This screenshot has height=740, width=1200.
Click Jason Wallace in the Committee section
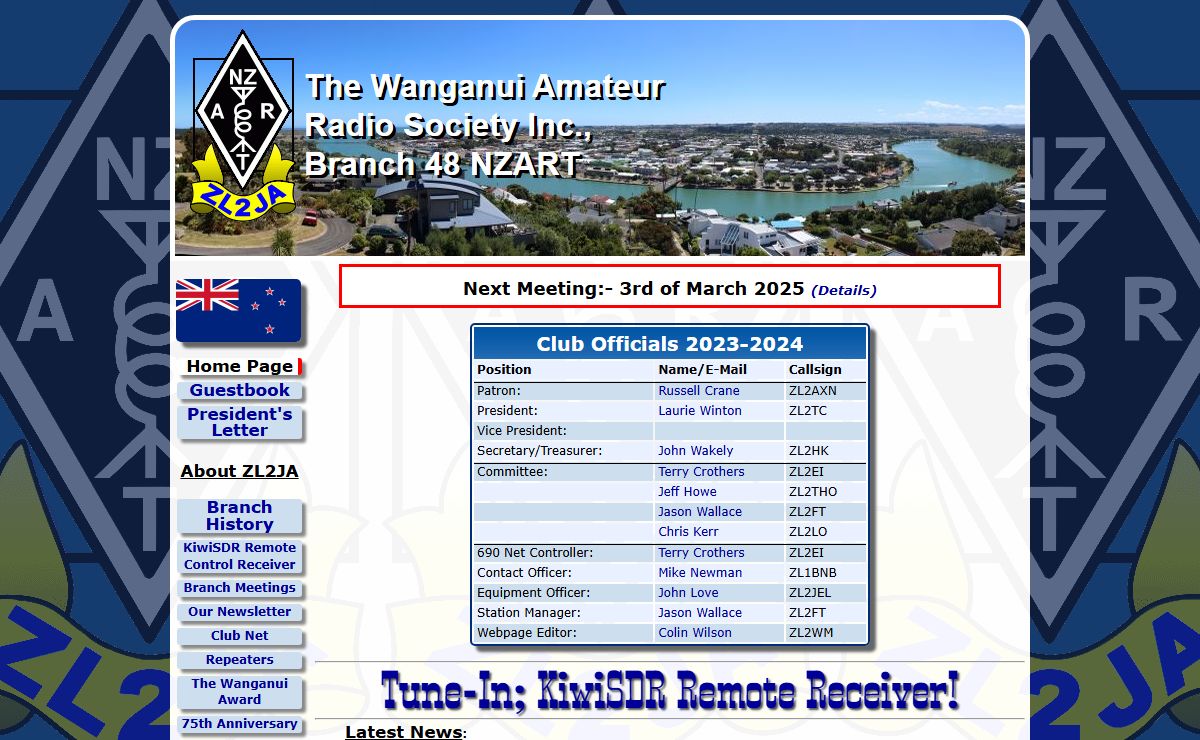700,512
